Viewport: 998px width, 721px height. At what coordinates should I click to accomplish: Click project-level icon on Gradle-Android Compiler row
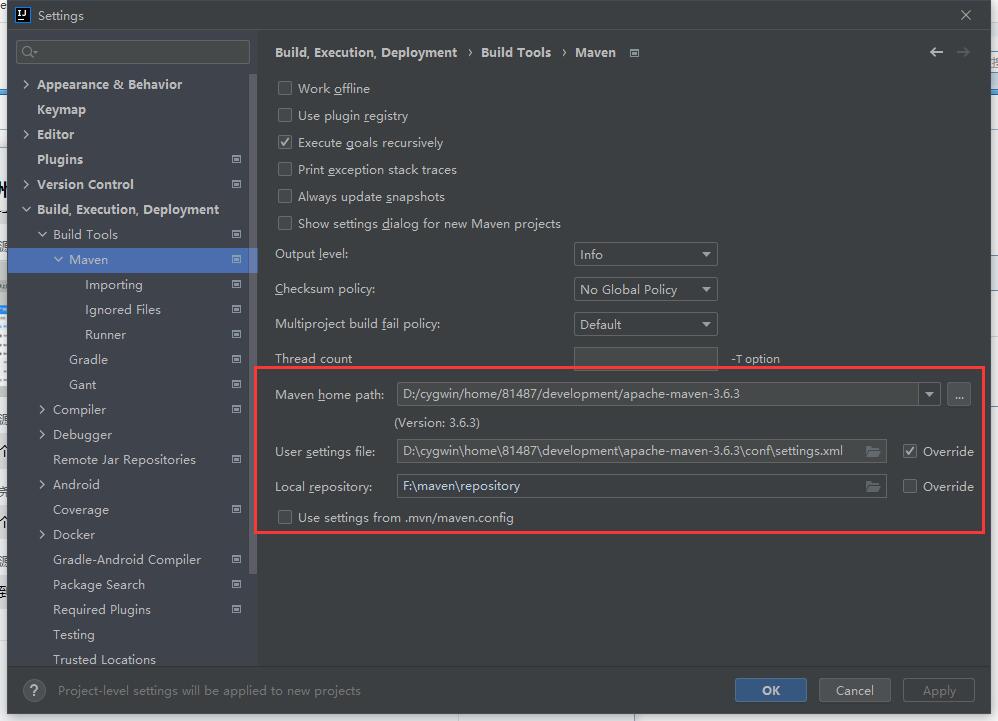click(236, 559)
